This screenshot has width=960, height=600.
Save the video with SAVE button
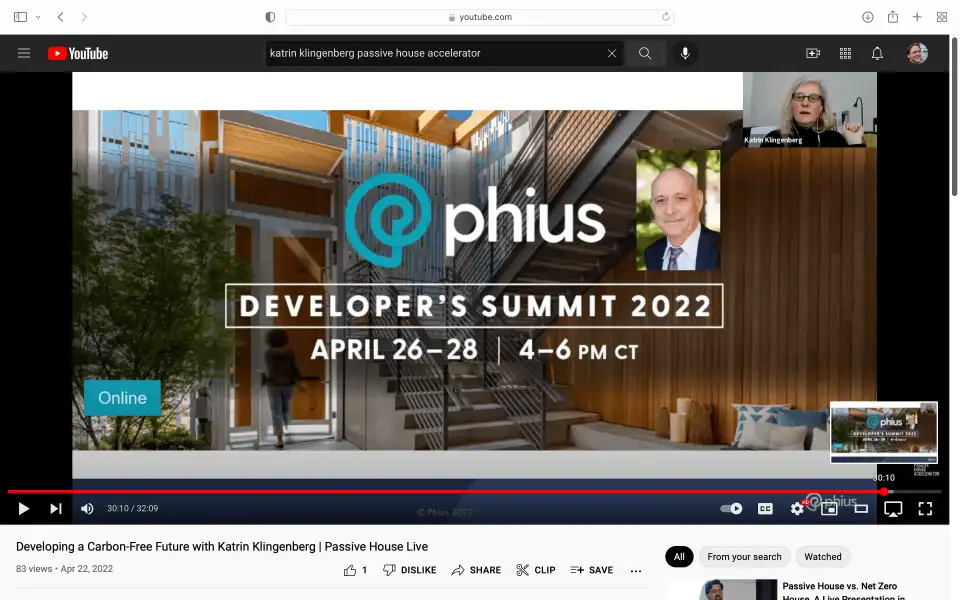(592, 570)
